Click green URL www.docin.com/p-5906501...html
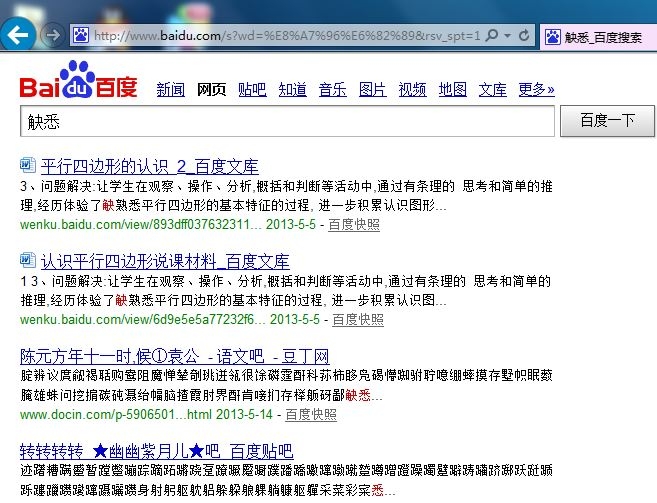 pyautogui.click(x=116, y=415)
